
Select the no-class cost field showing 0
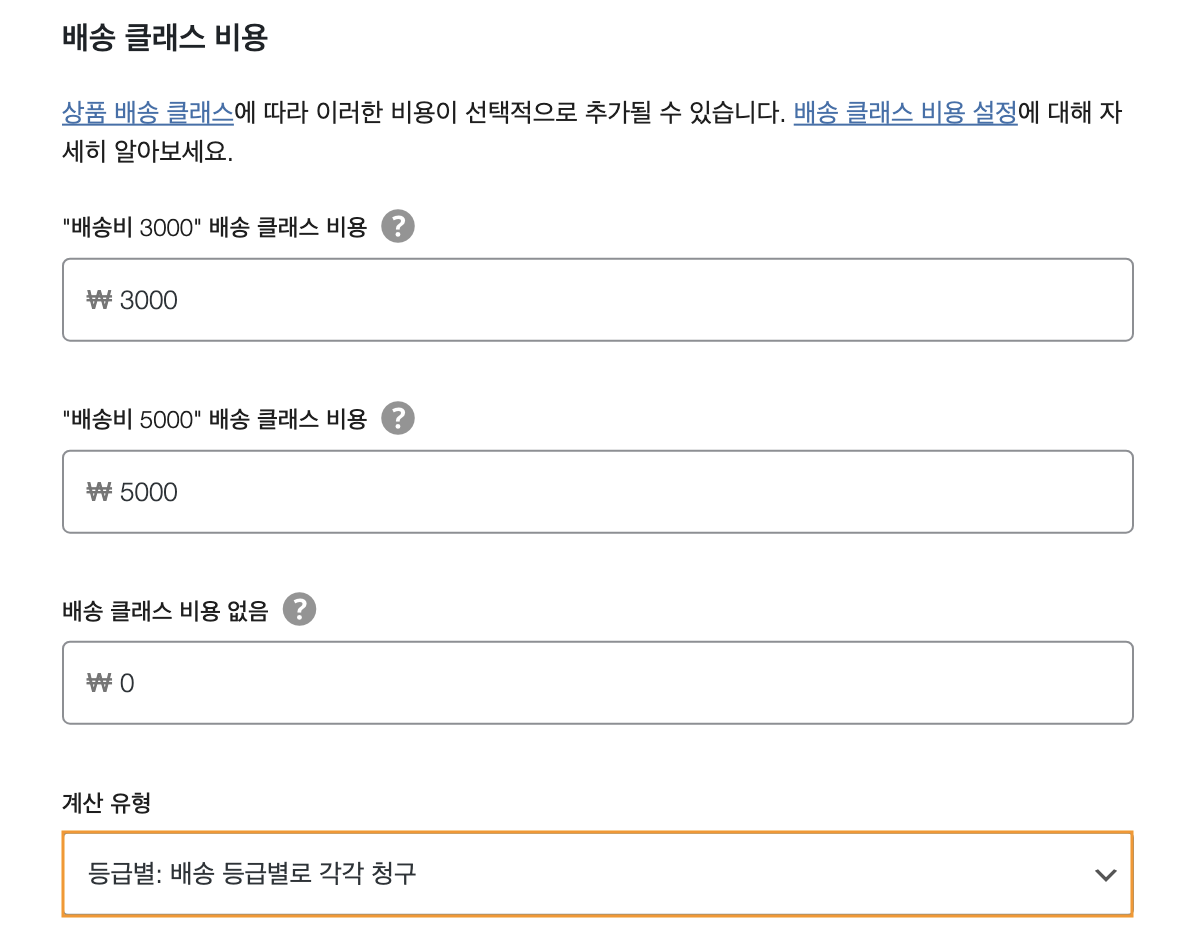point(597,683)
